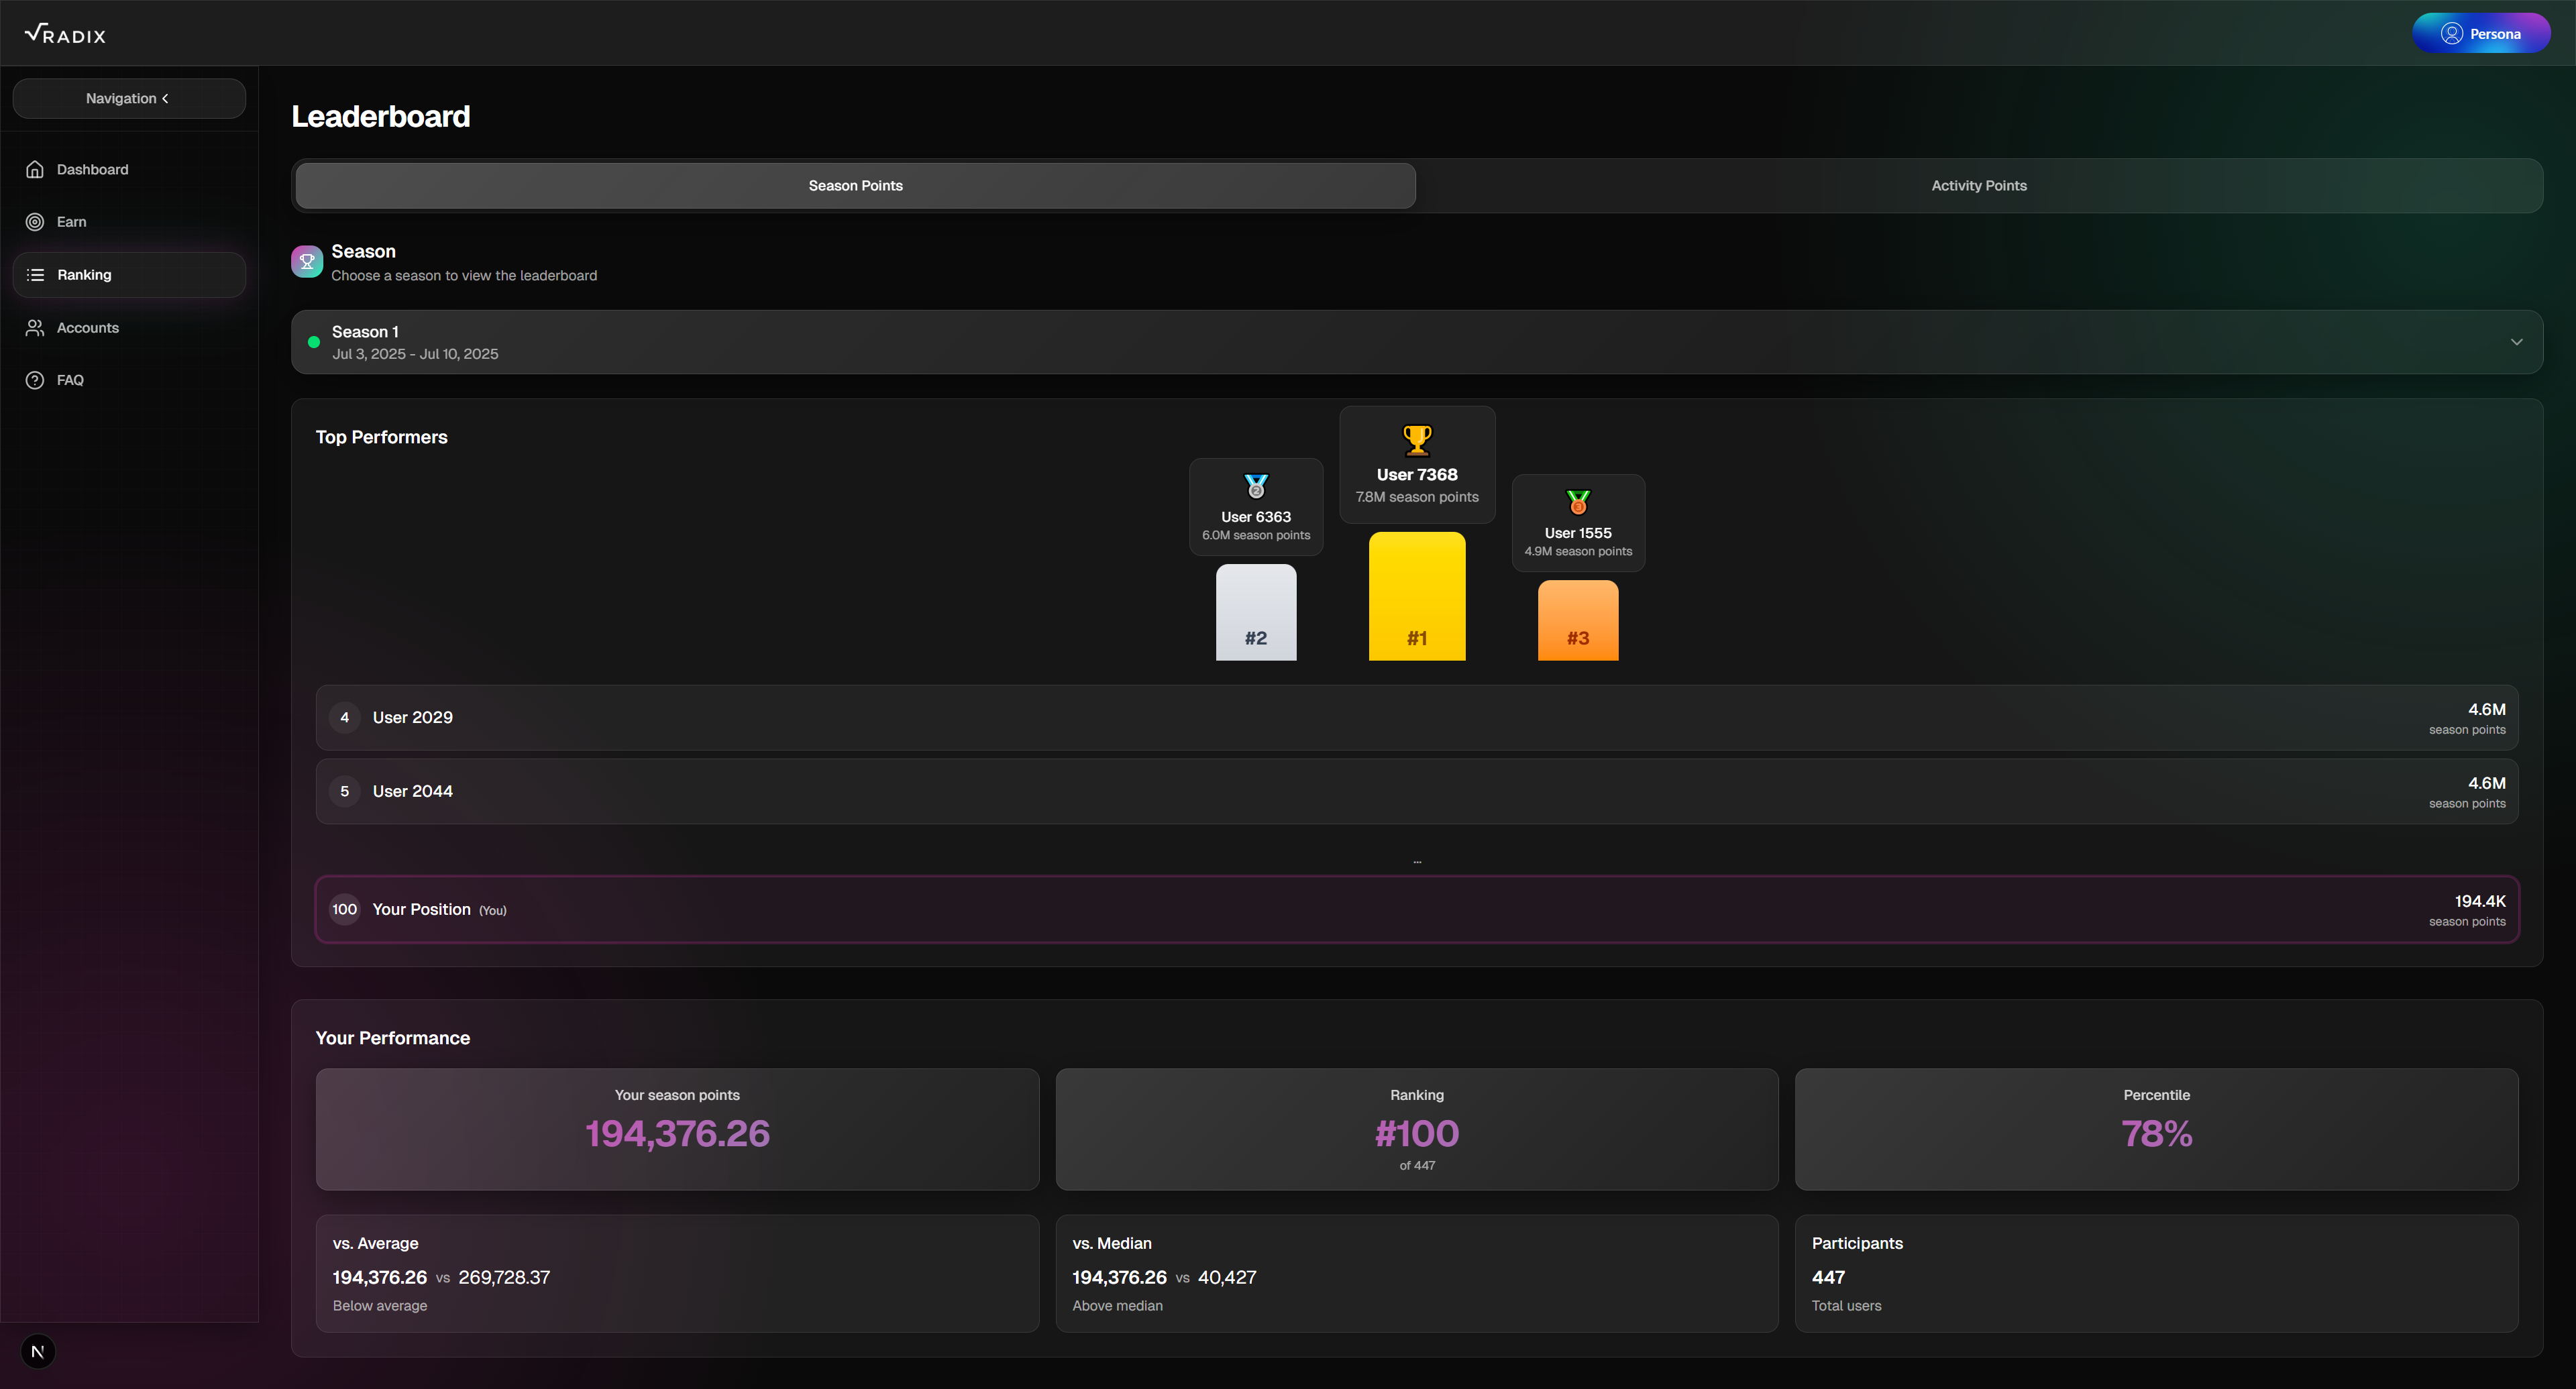Switch to Activity Points tab

(x=1978, y=186)
